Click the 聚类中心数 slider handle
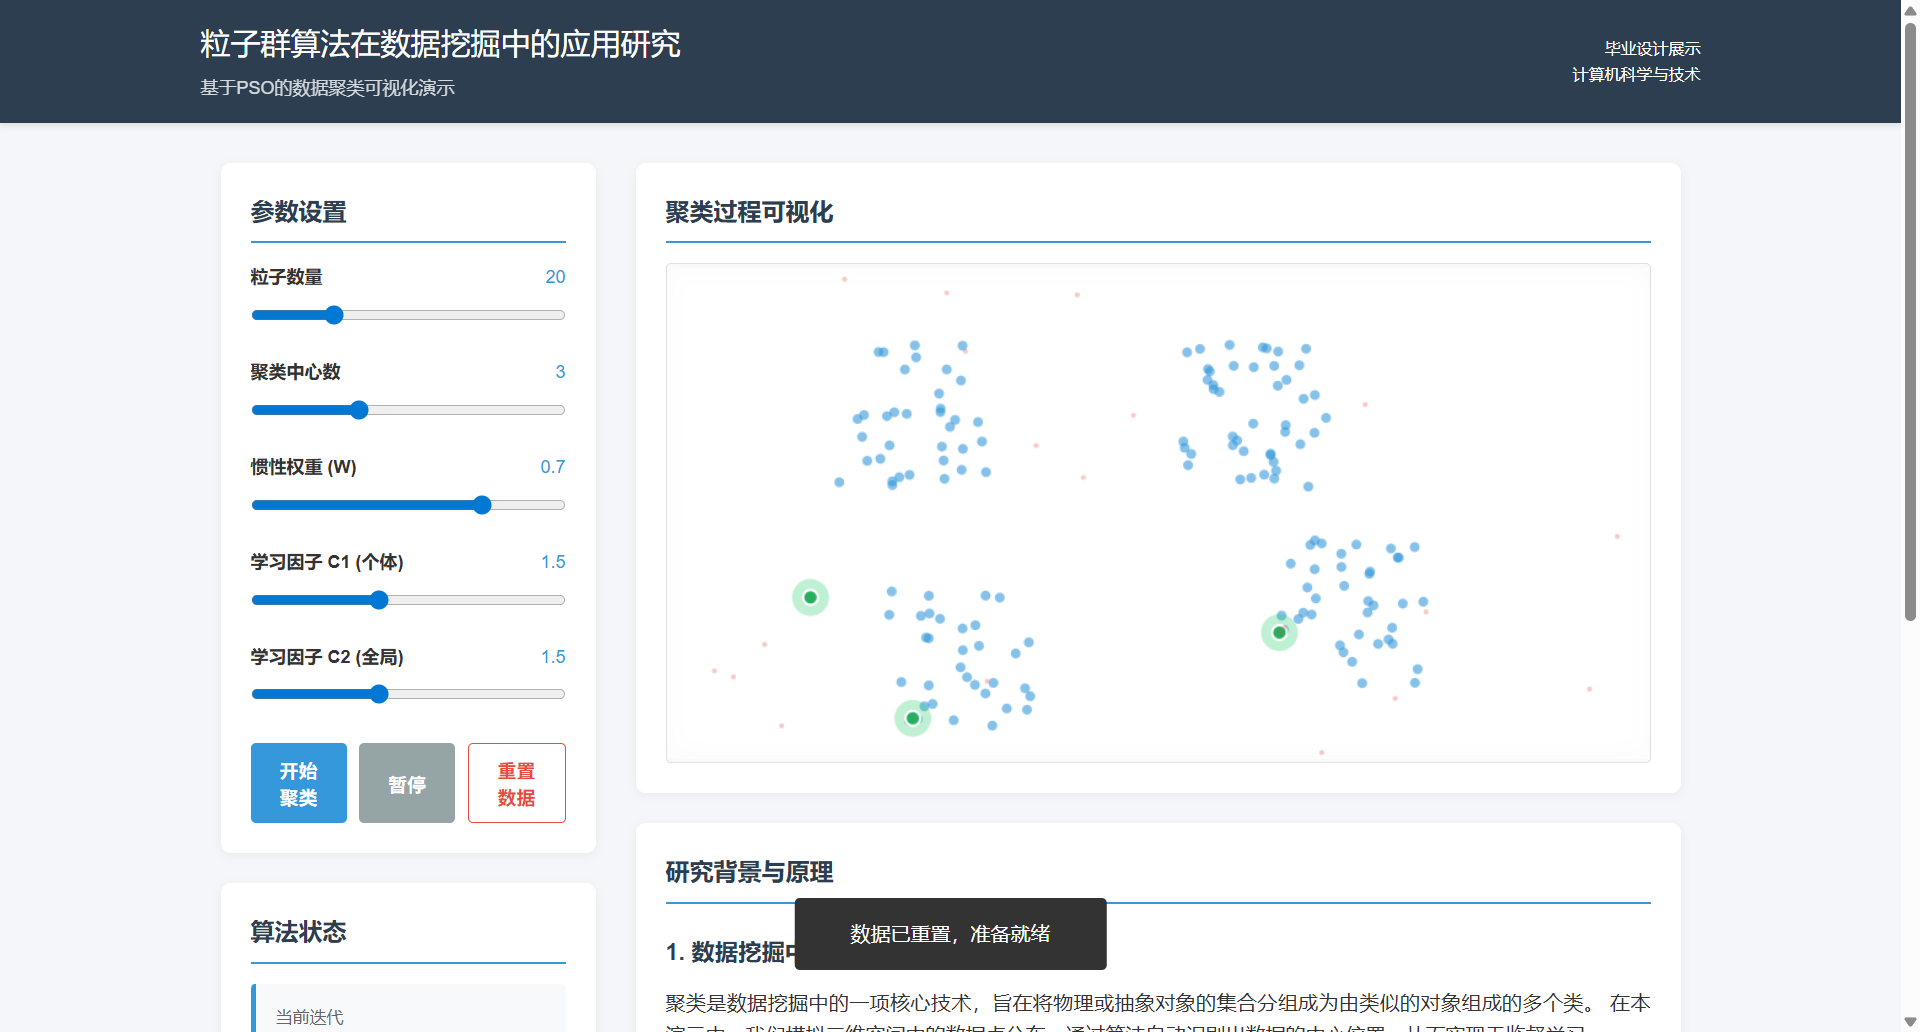 (x=359, y=410)
